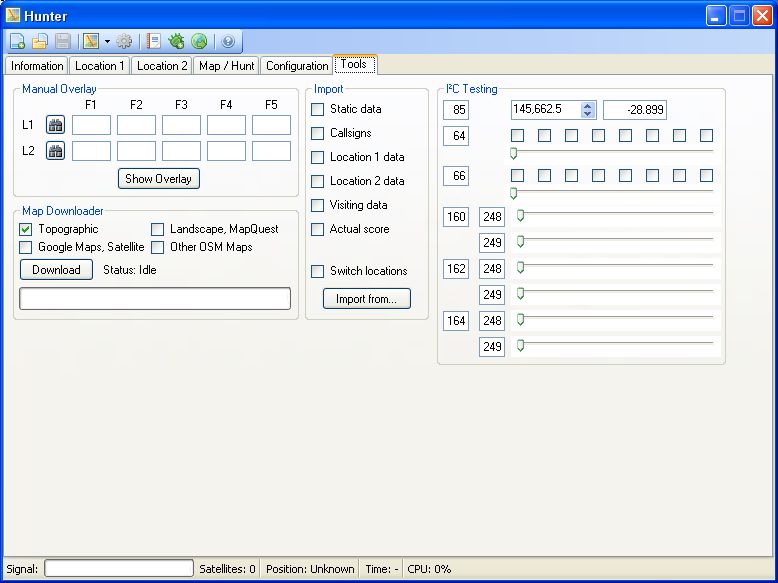Click the notebook log toolbar icon
The height and width of the screenshot is (583, 778).
tap(154, 42)
